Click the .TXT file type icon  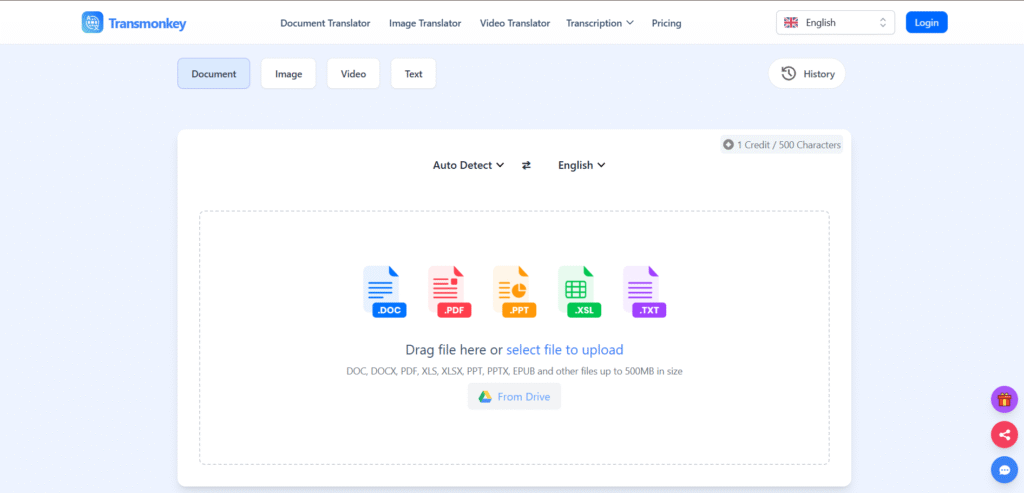pos(645,291)
